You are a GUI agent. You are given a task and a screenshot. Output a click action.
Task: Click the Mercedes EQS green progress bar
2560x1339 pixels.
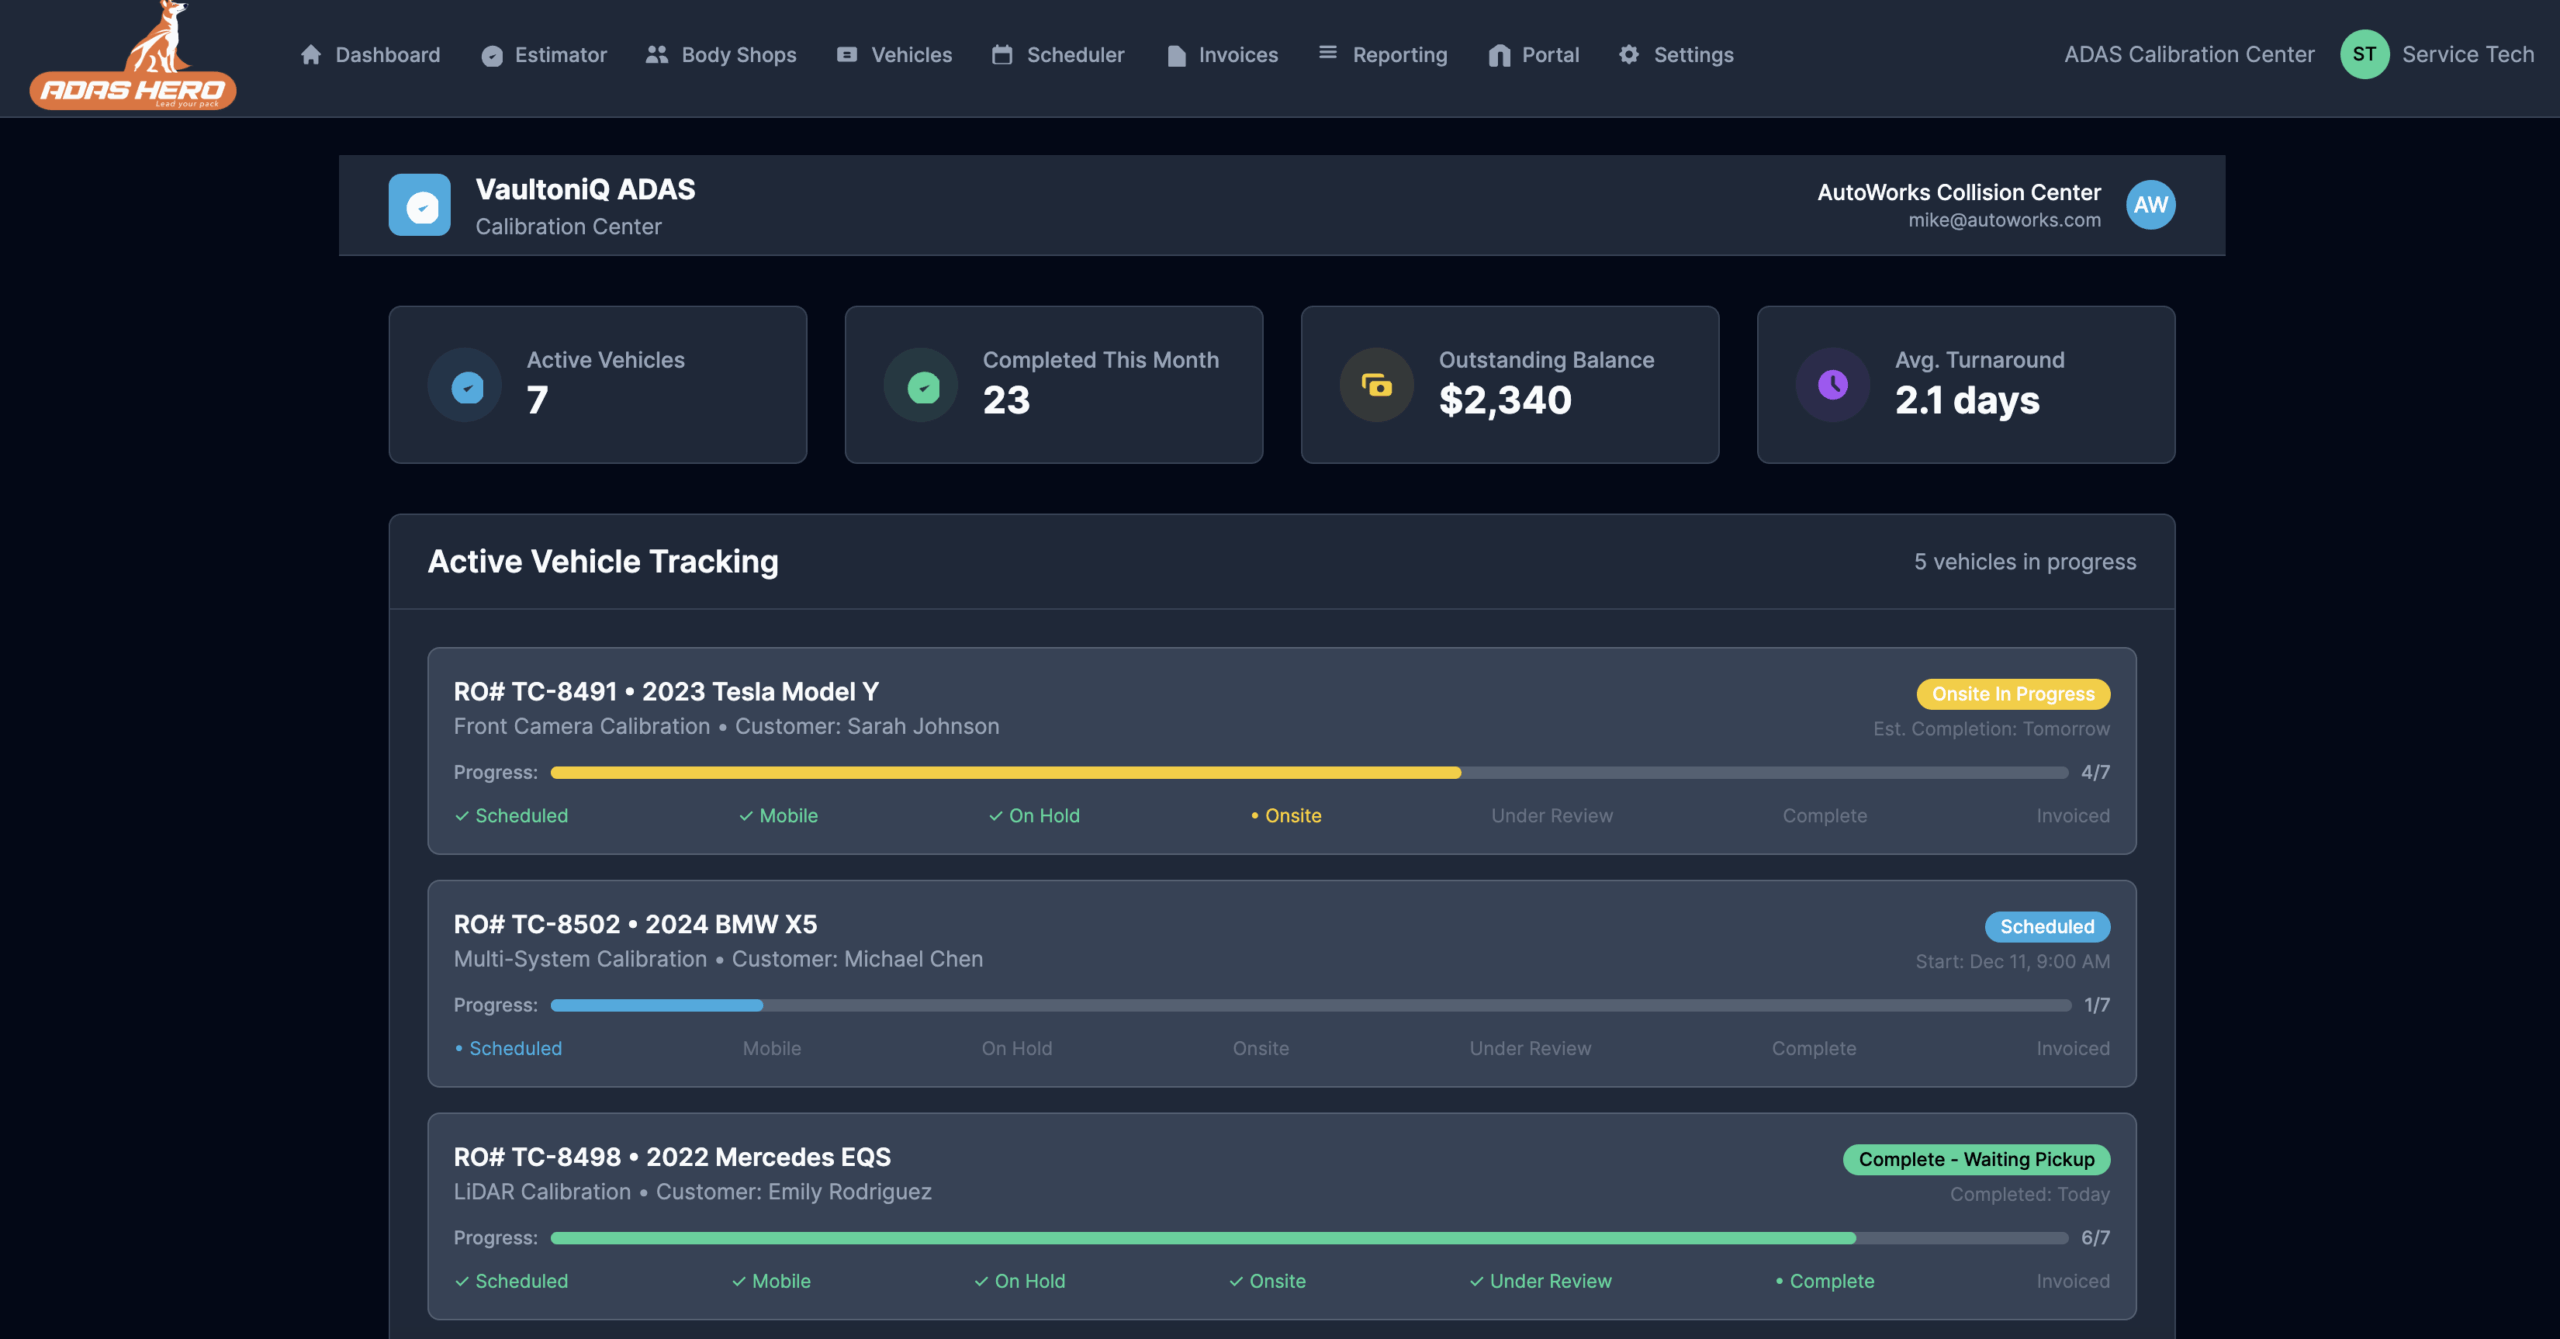[x=1202, y=1238]
